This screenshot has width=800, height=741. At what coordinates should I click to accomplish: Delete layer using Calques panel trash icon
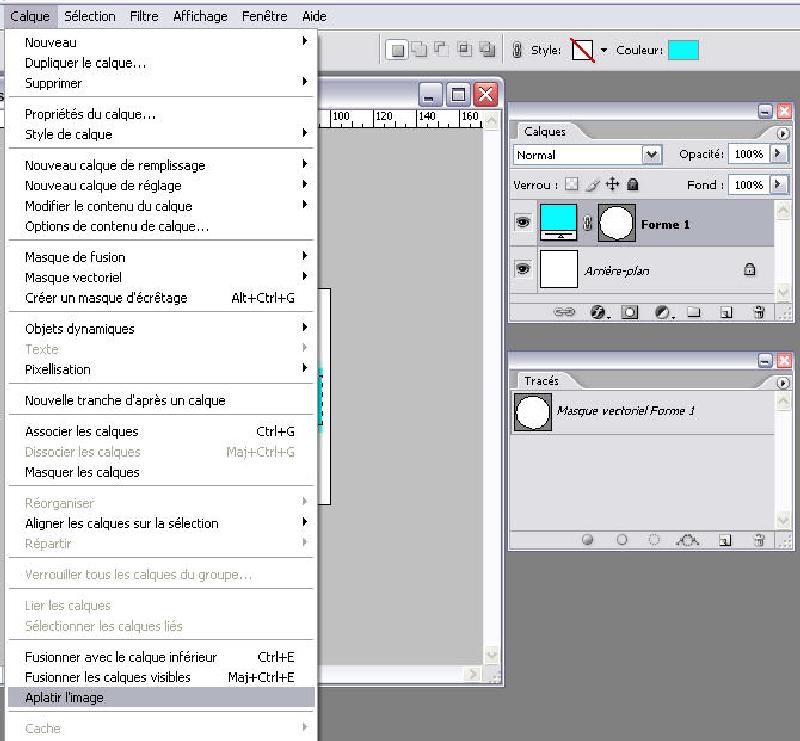tap(759, 312)
